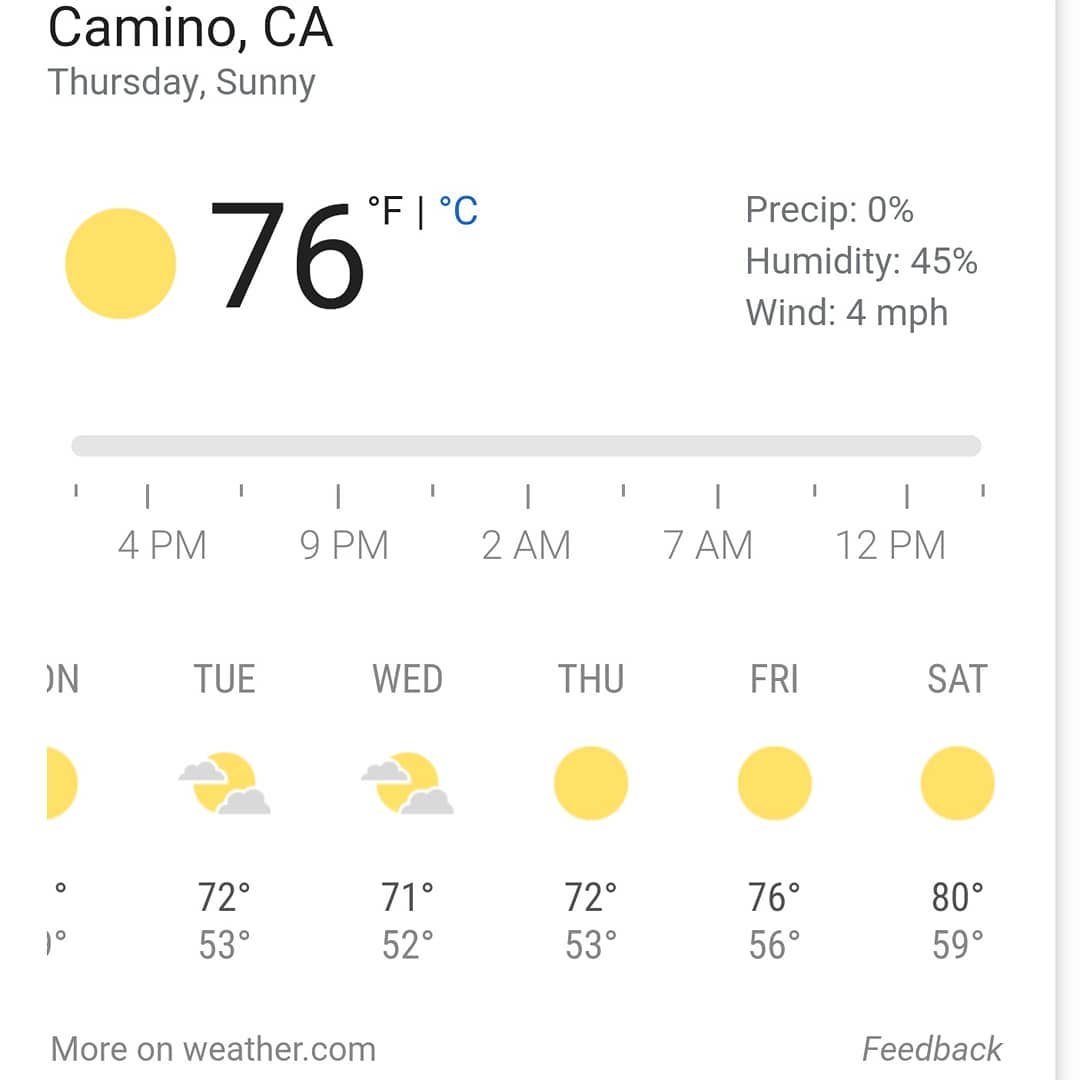
Task: Select Friday's sunny forecast icon
Action: [774, 783]
